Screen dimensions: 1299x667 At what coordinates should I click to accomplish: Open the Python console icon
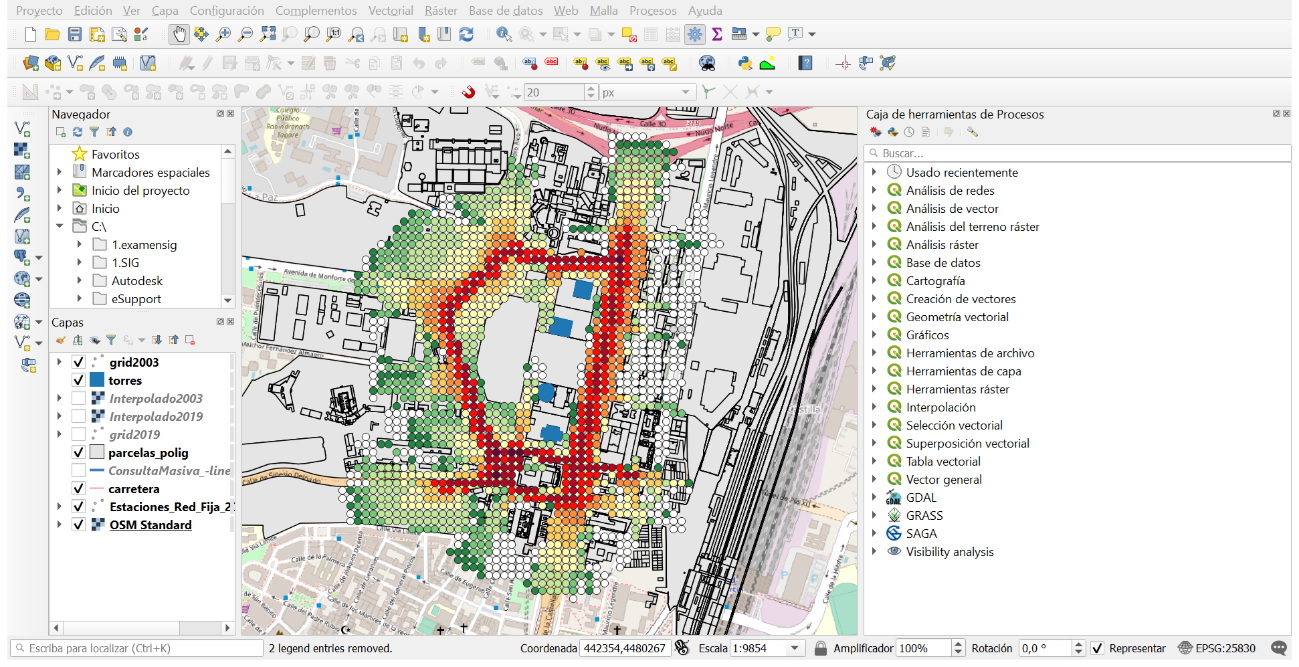(x=745, y=63)
